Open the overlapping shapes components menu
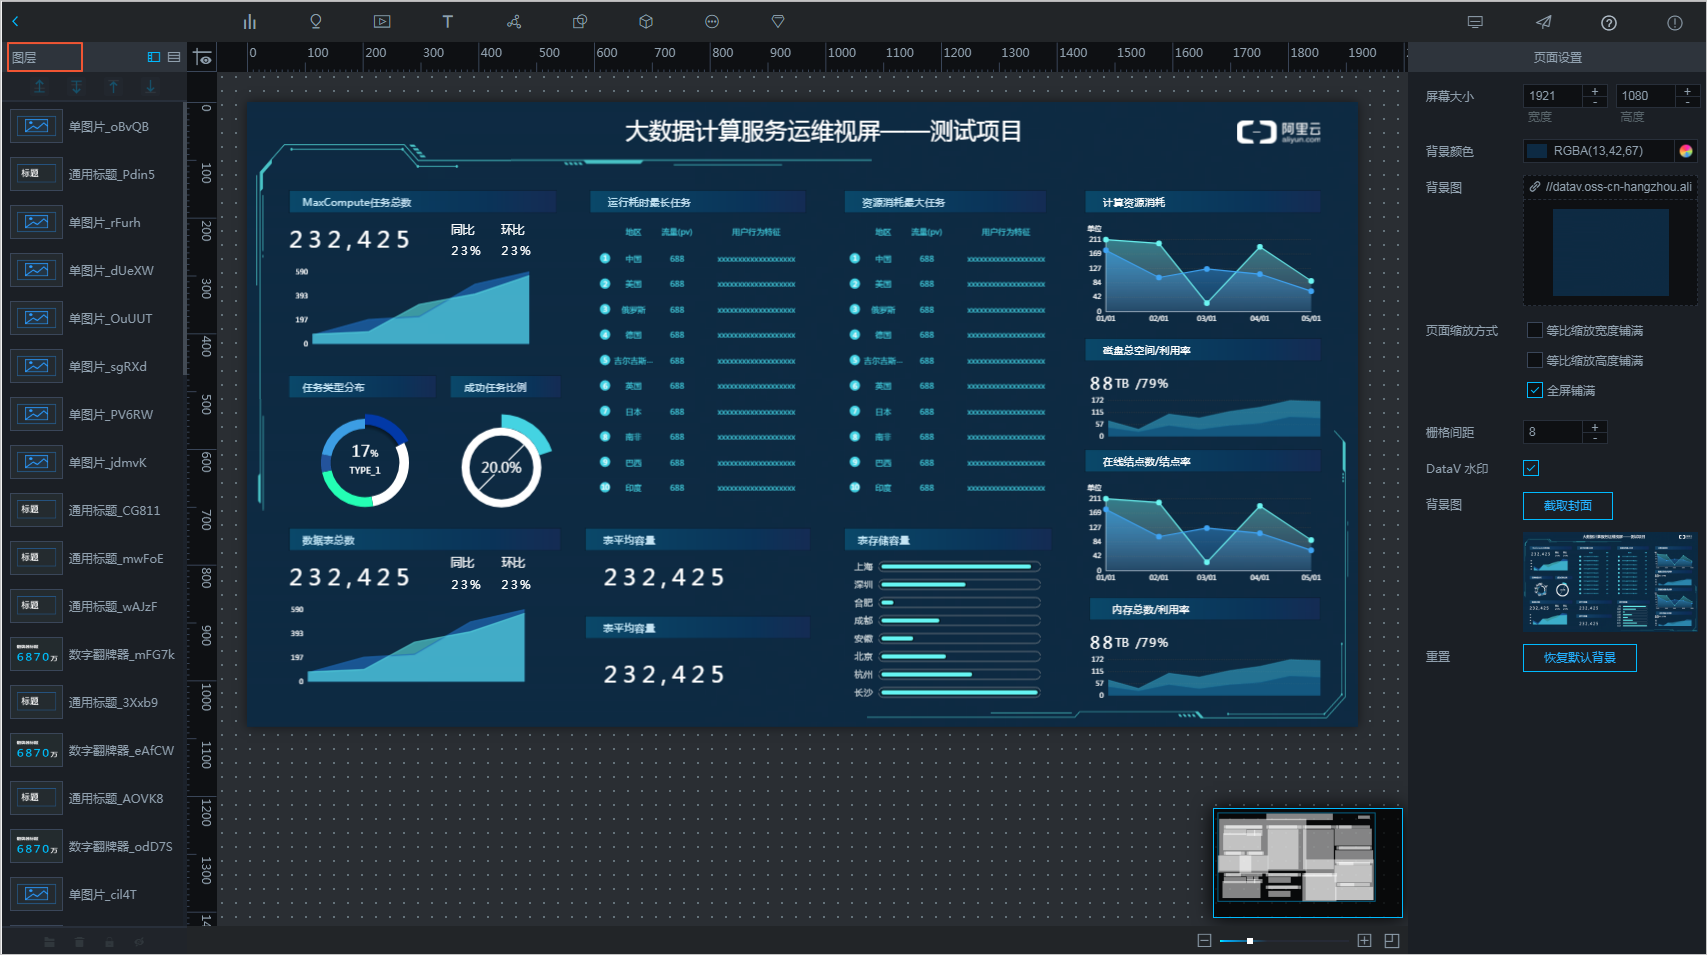This screenshot has width=1707, height=955. (x=580, y=21)
